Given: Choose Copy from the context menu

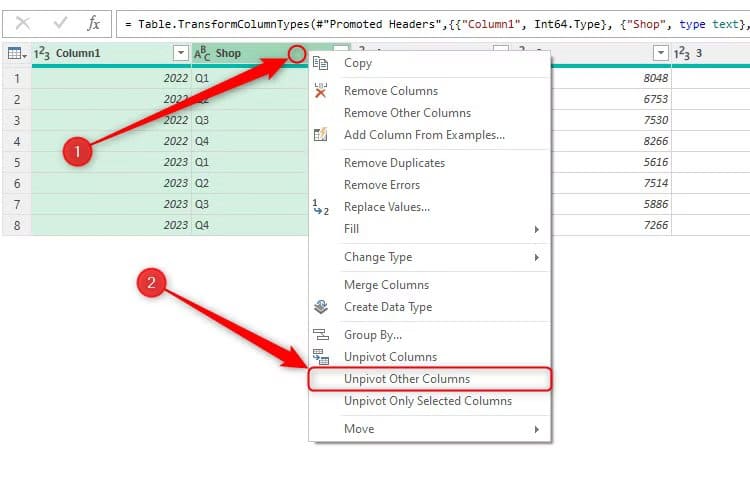Looking at the screenshot, I should coord(430,63).
